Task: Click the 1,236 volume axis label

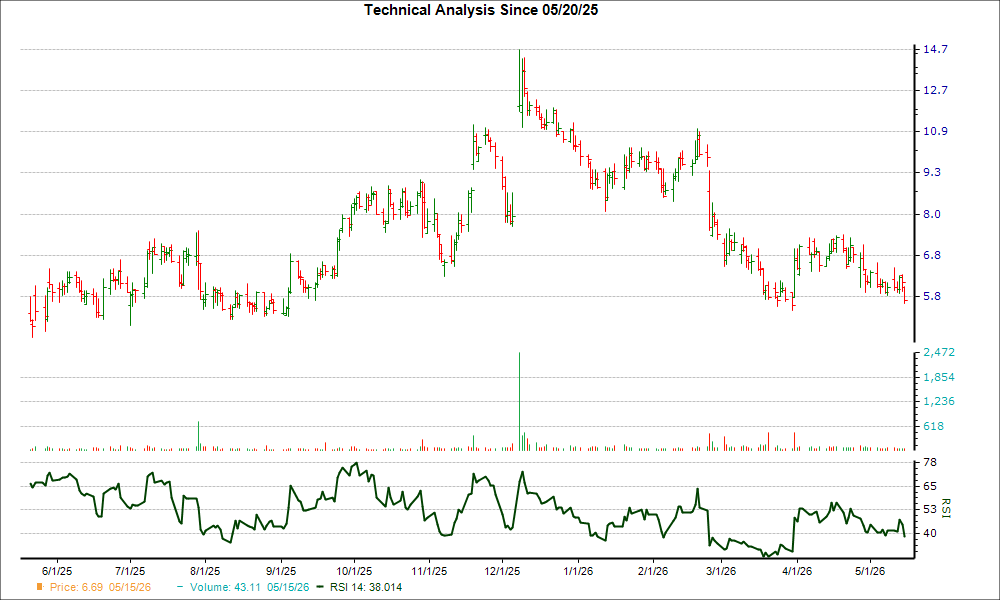Action: click(x=939, y=402)
